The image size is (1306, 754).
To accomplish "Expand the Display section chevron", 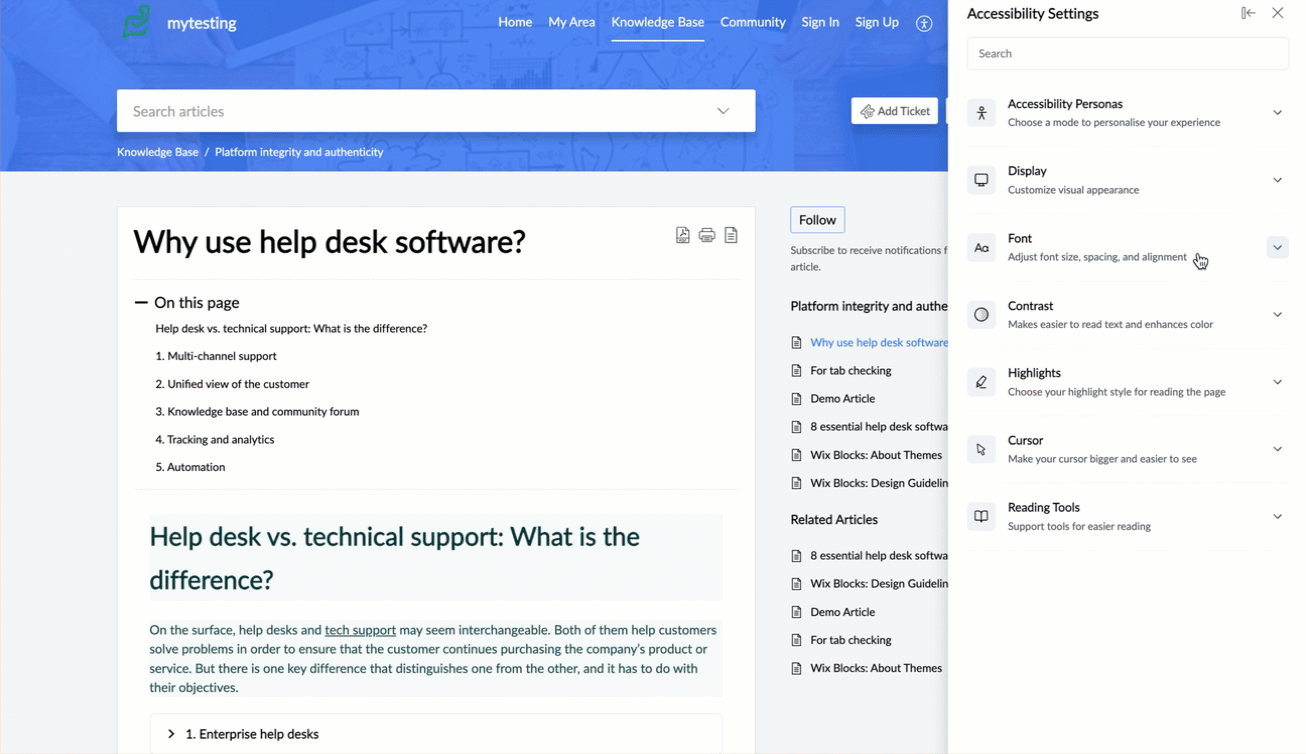I will click(x=1278, y=180).
